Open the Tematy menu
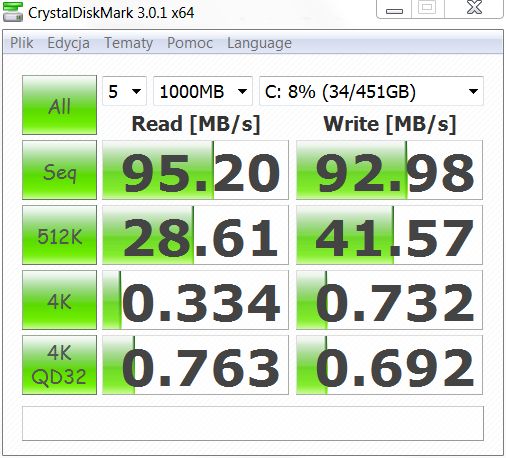 (x=129, y=43)
